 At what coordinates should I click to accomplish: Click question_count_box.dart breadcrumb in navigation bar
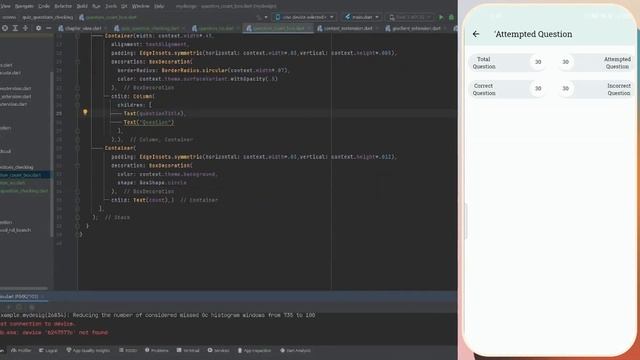click(x=107, y=17)
